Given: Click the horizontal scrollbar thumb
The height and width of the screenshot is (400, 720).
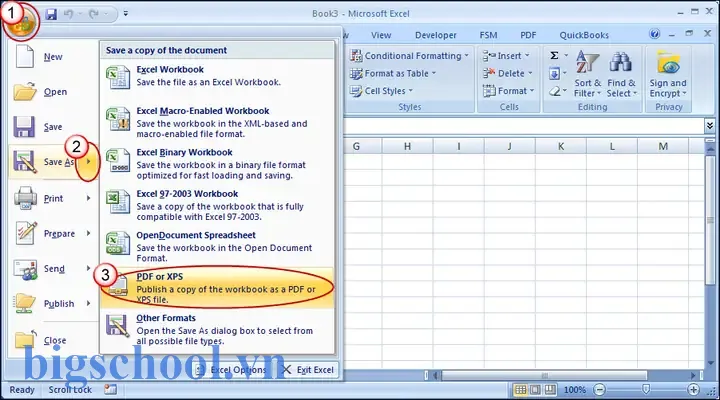Looking at the screenshot, I should pos(544,376).
